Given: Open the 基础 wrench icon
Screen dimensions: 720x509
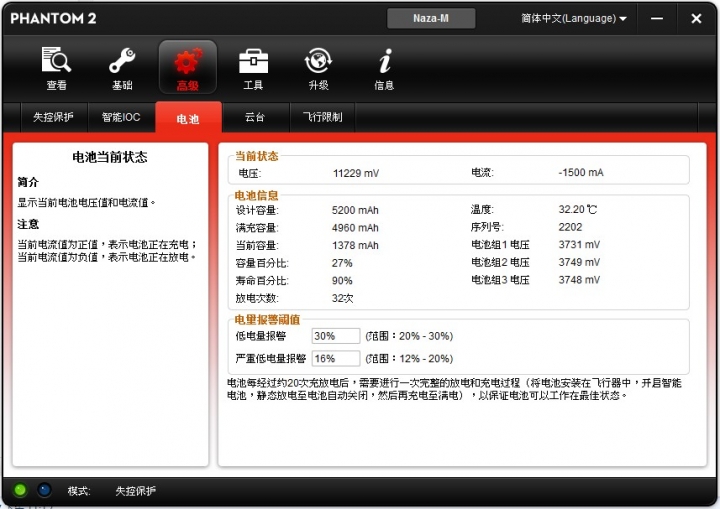Looking at the screenshot, I should coord(122,68).
